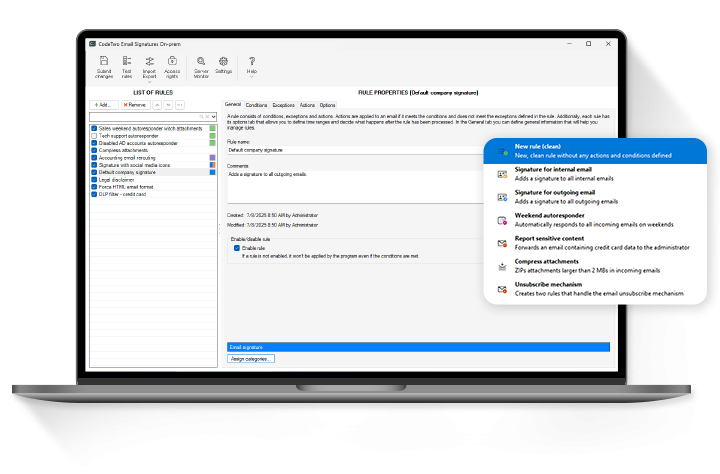The height and width of the screenshot is (474, 720).
Task: Click the CodeTwo app icon in title bar
Action: coord(93,44)
